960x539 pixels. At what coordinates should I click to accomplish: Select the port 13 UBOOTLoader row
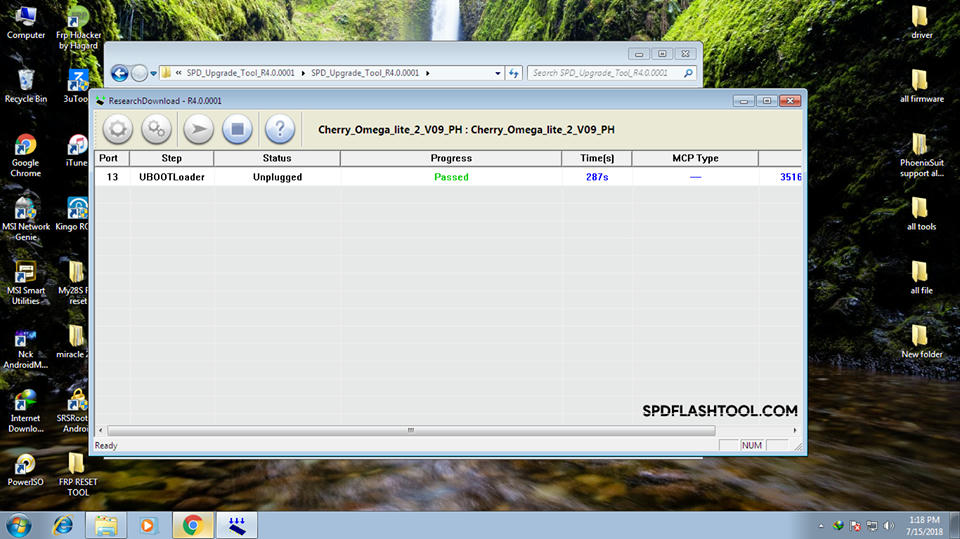coord(400,177)
